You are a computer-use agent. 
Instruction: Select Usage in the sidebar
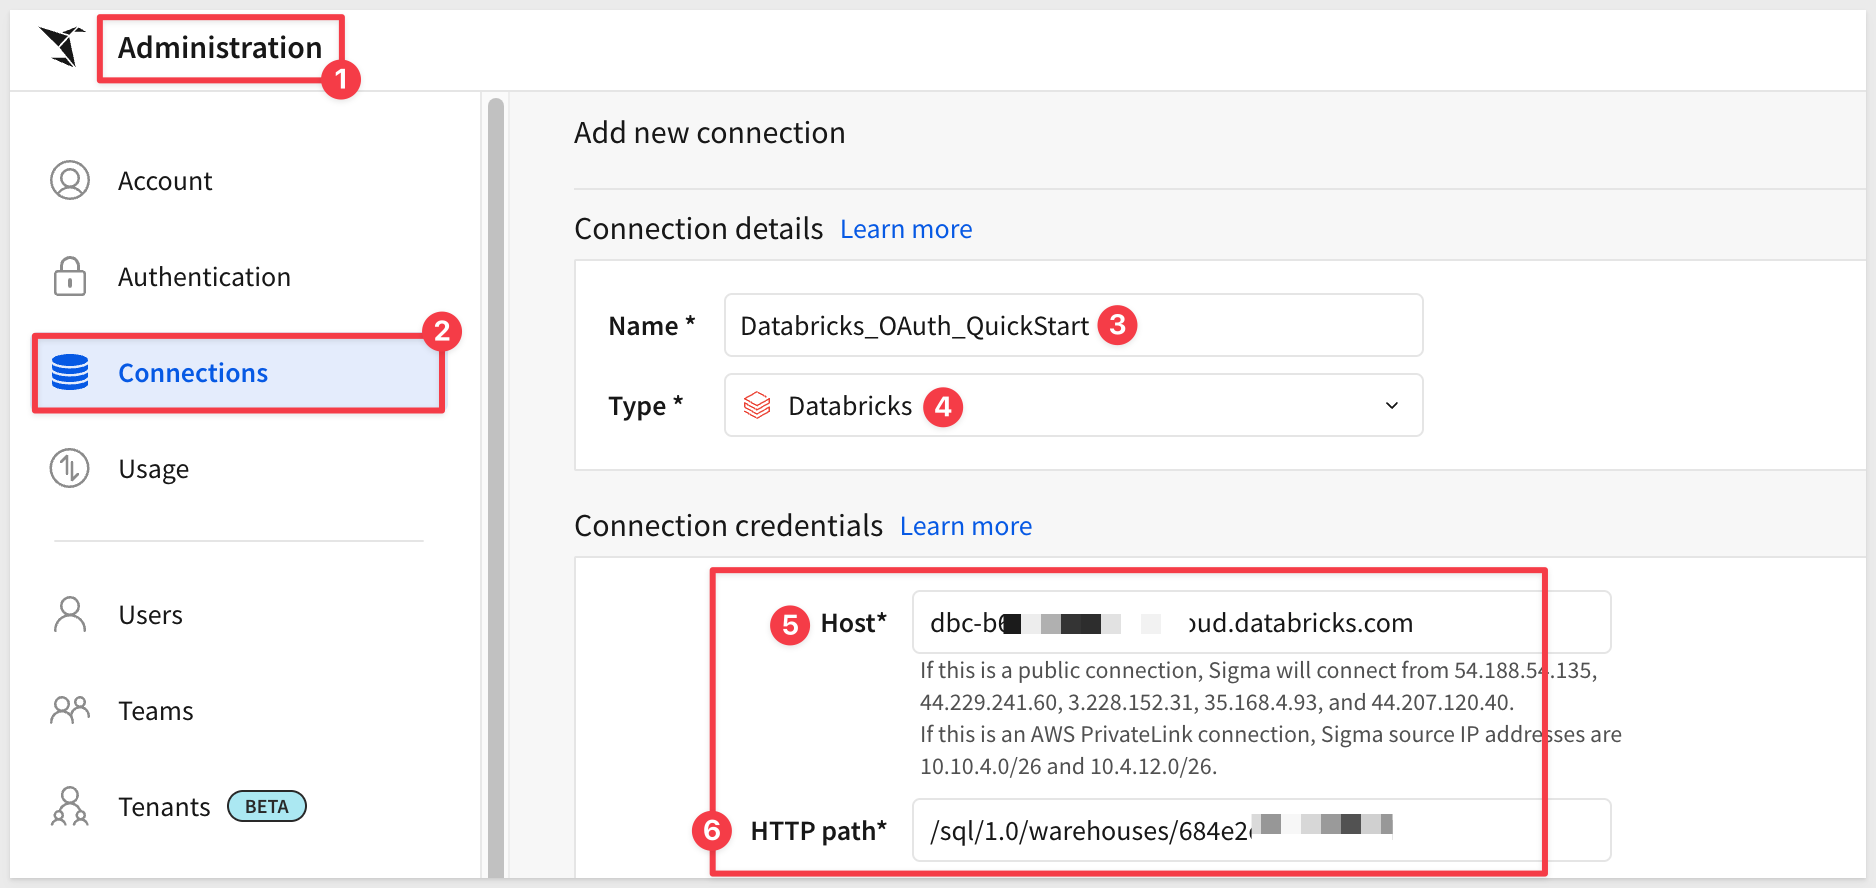pyautogui.click(x=153, y=469)
